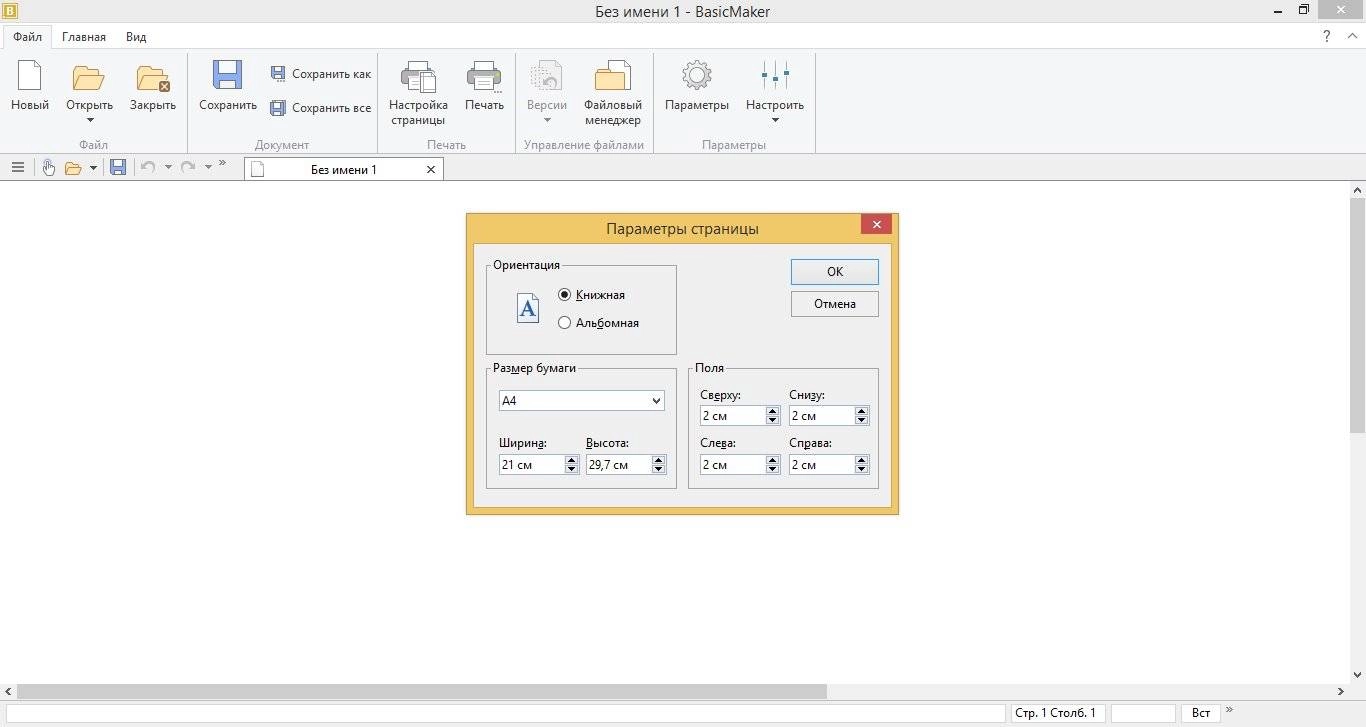Open the paper size A4 dropdown
Image resolution: width=1366 pixels, height=727 pixels.
click(x=581, y=401)
